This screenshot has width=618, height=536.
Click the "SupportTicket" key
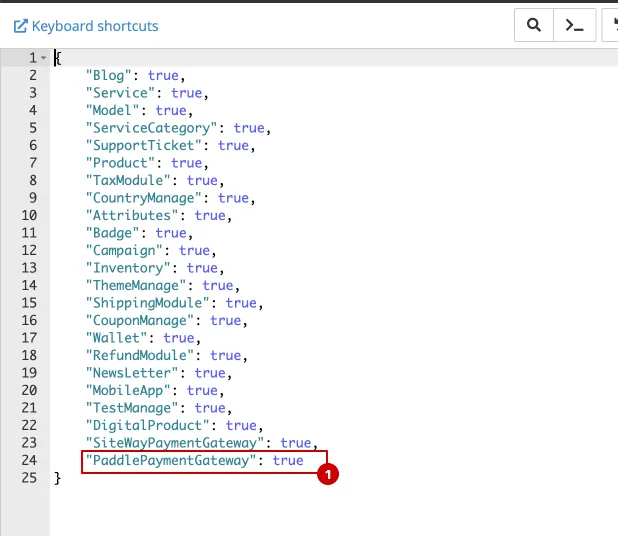(144, 145)
